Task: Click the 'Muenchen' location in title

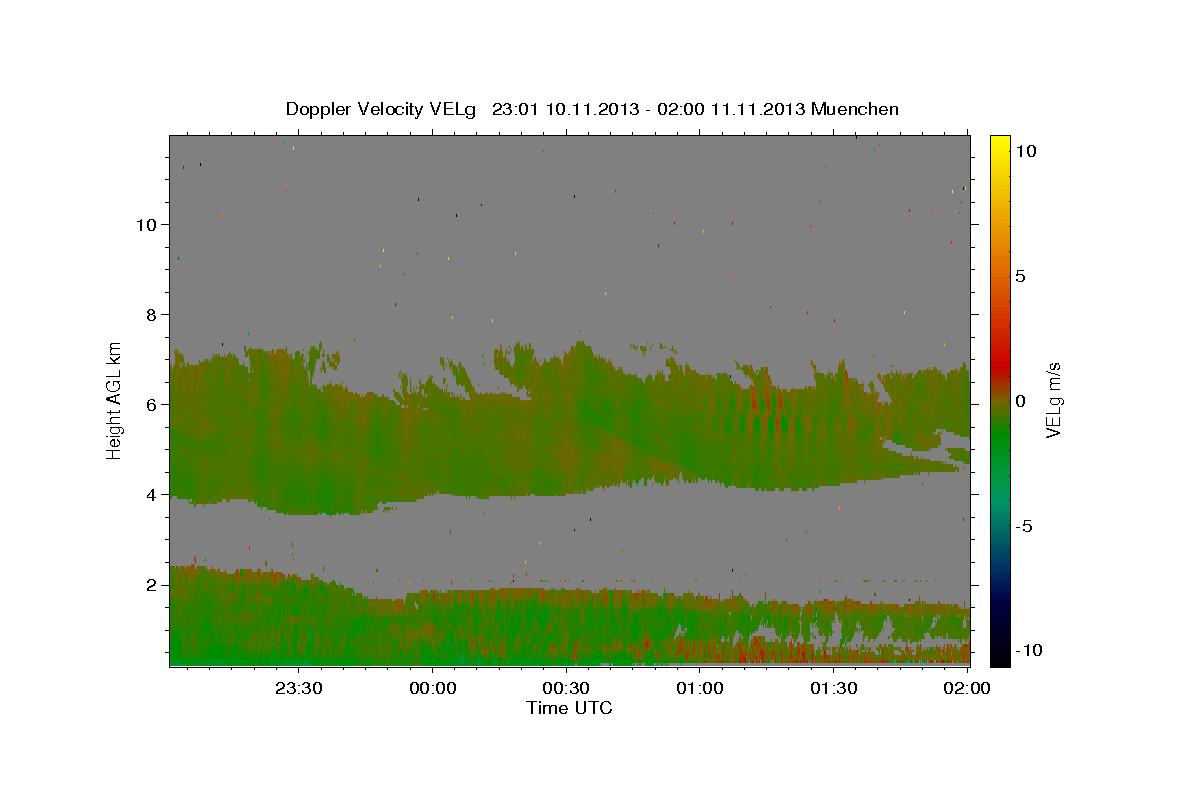Action: (x=855, y=109)
